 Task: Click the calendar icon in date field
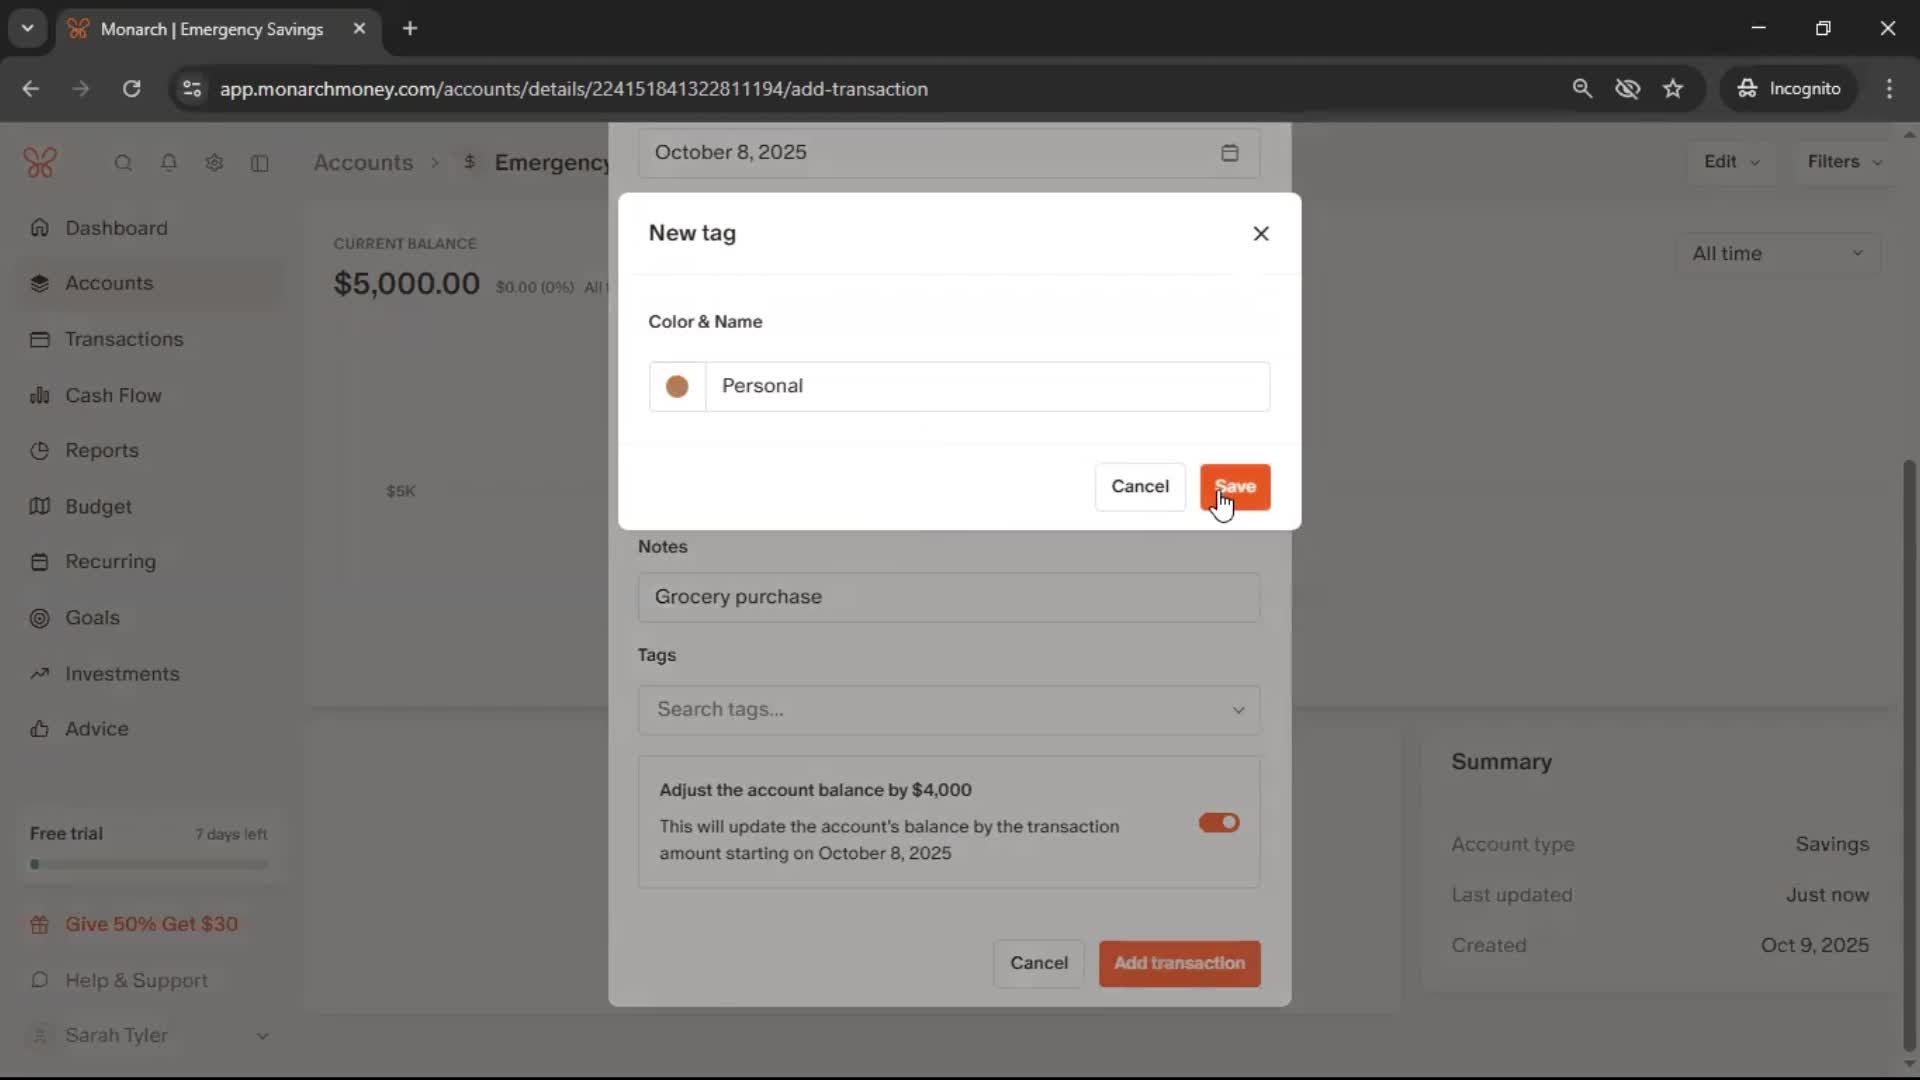point(1229,153)
